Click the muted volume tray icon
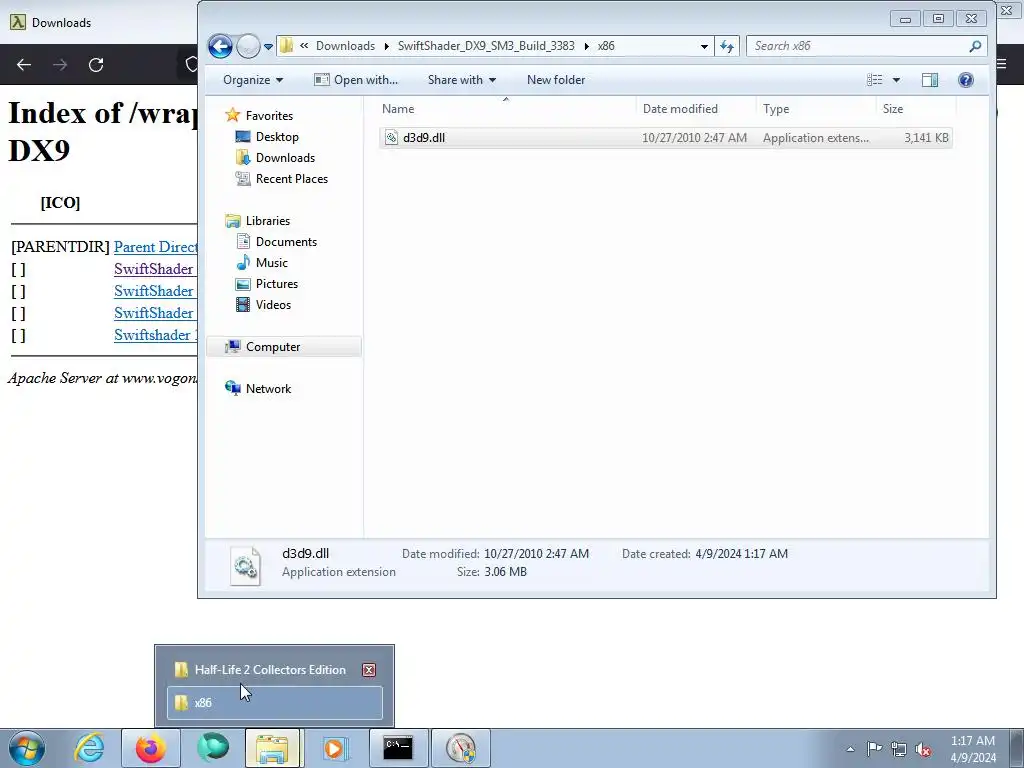1024x768 pixels. pos(923,749)
